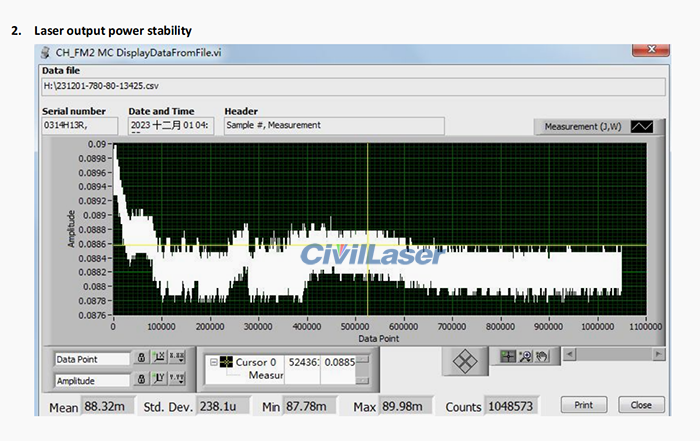
Task: Open Y-axis format and precision options
Action: tap(177, 379)
